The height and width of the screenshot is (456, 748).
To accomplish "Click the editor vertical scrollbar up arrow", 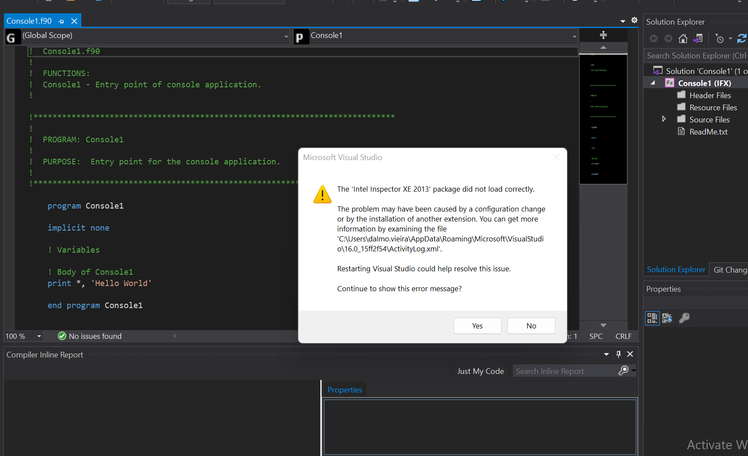I will tap(603, 47).
